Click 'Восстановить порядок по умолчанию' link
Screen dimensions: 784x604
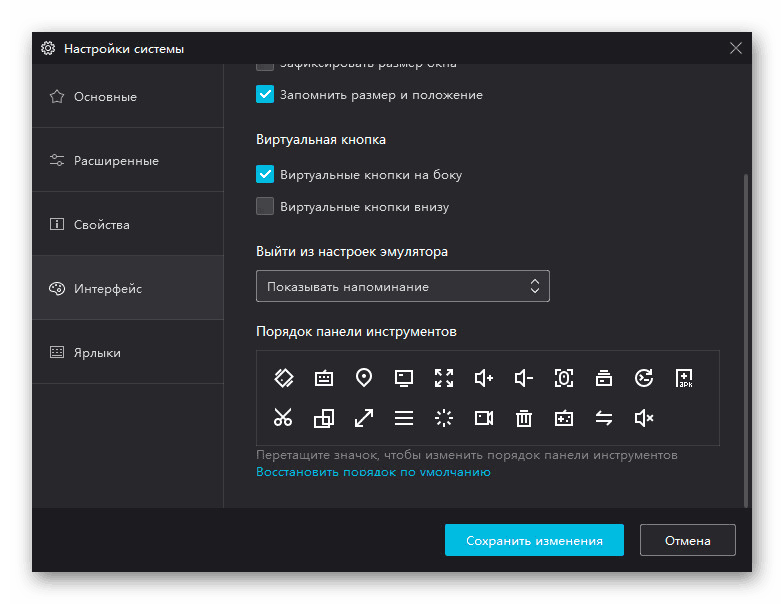(373, 471)
